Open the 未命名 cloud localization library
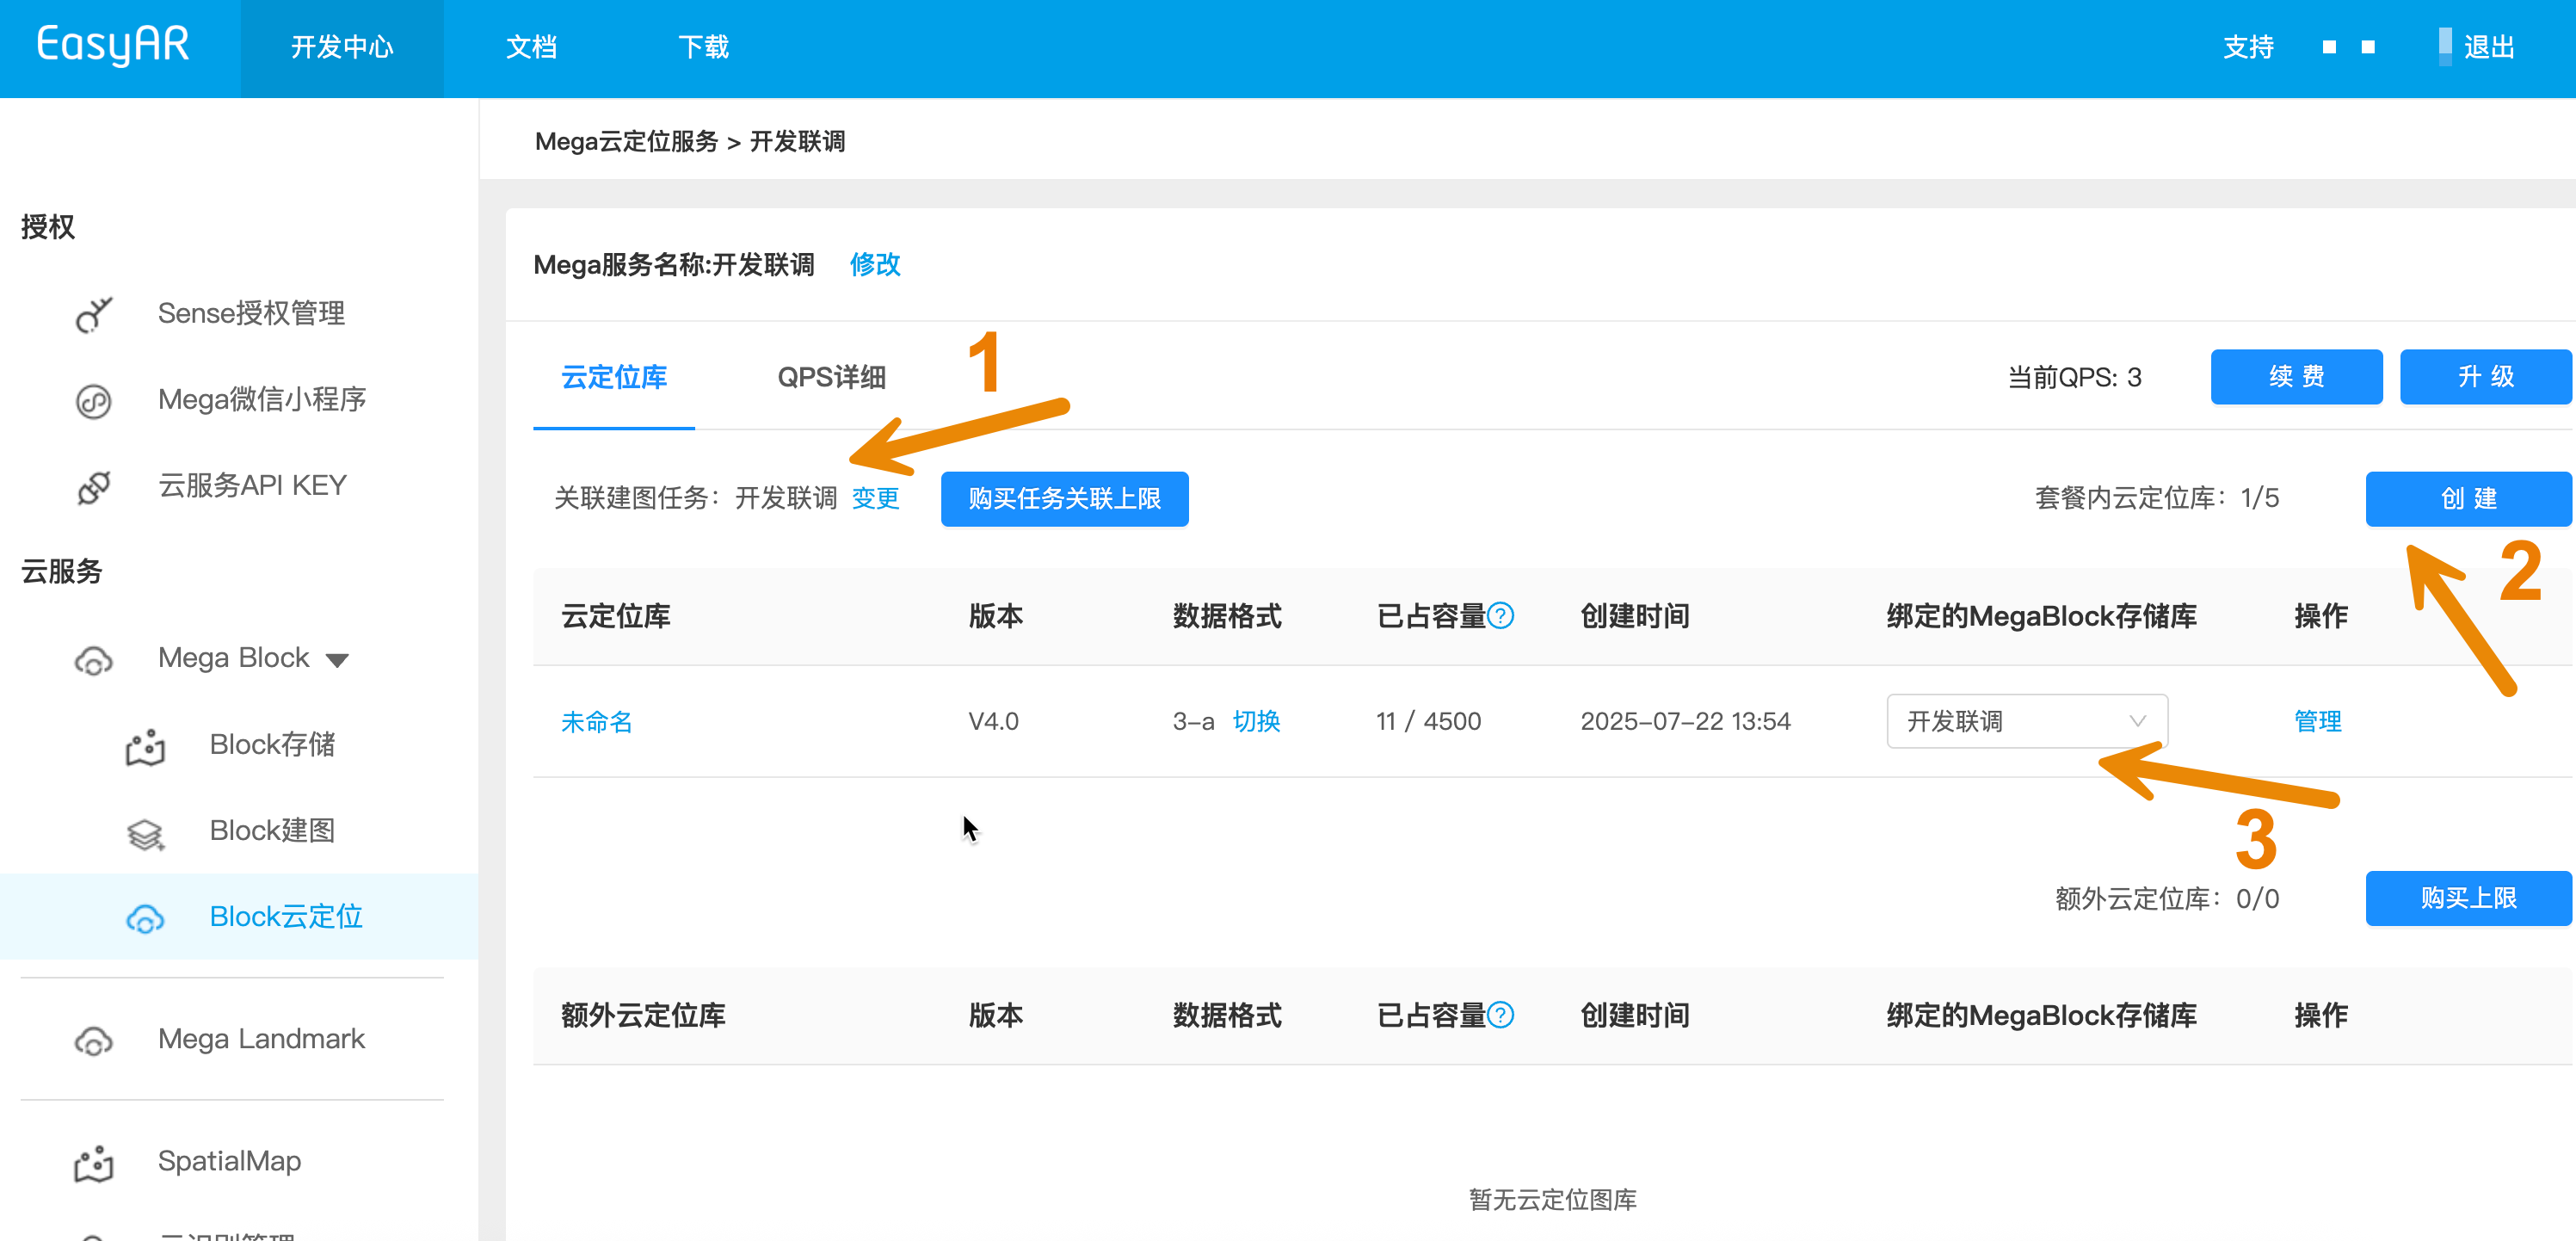2576x1241 pixels. click(597, 721)
